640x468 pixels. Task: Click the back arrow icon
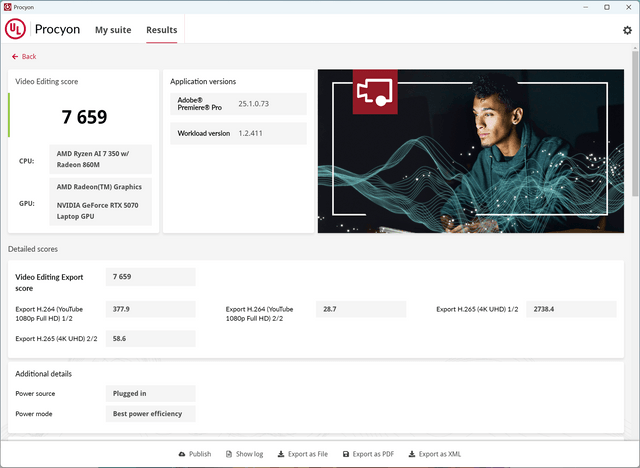[x=15, y=56]
